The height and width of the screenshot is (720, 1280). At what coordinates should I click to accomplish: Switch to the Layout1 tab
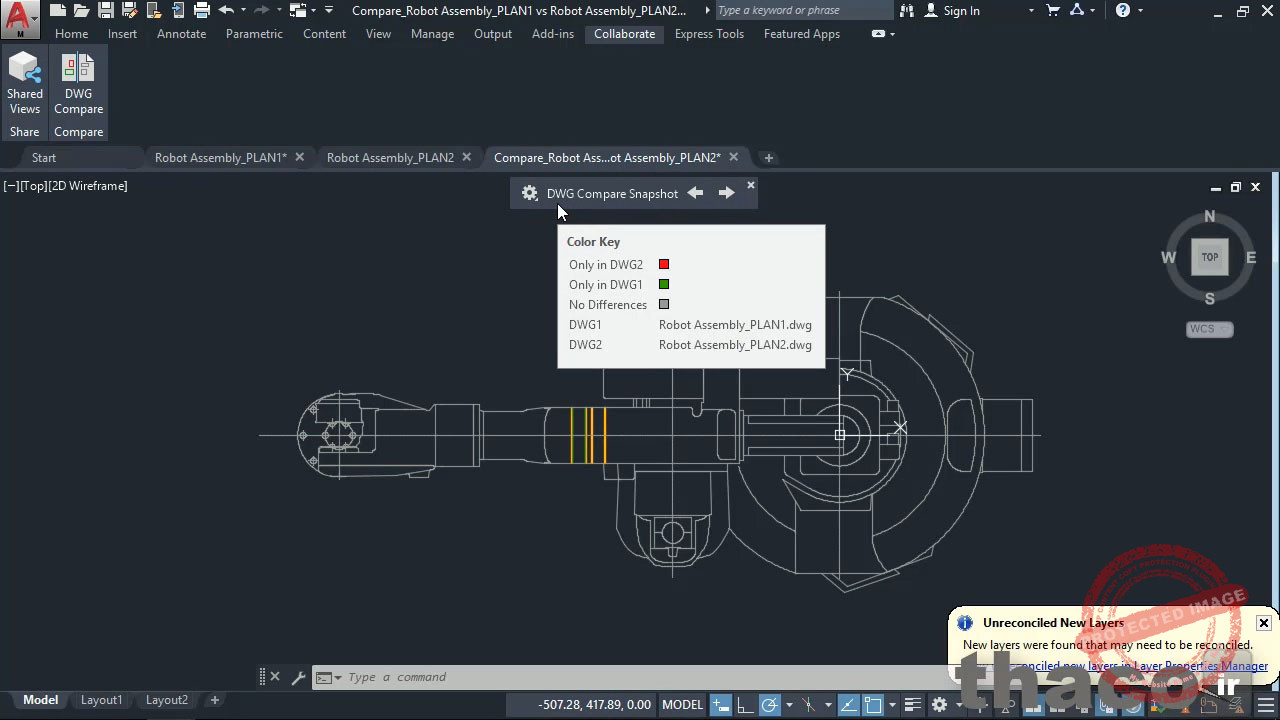coord(101,700)
